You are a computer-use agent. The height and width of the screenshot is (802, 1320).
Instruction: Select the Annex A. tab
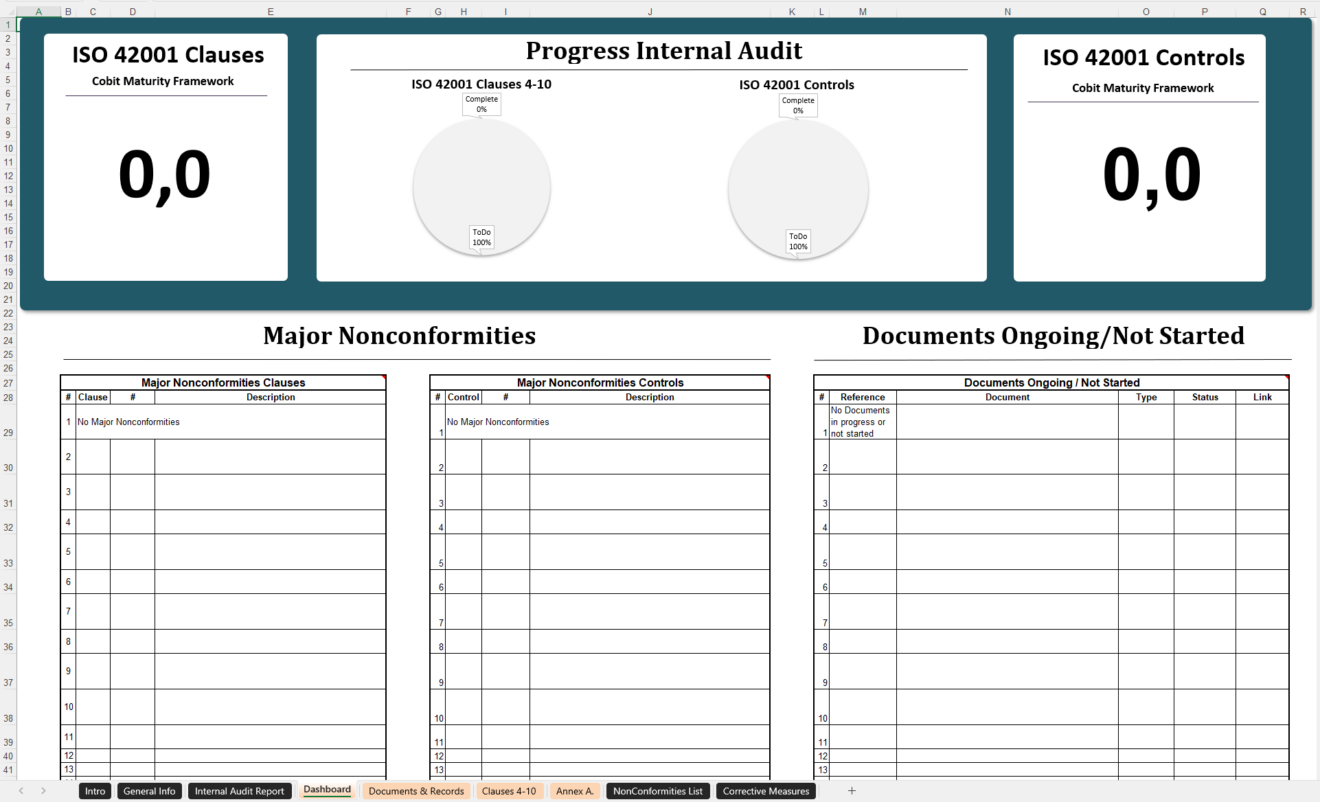[x=575, y=790]
